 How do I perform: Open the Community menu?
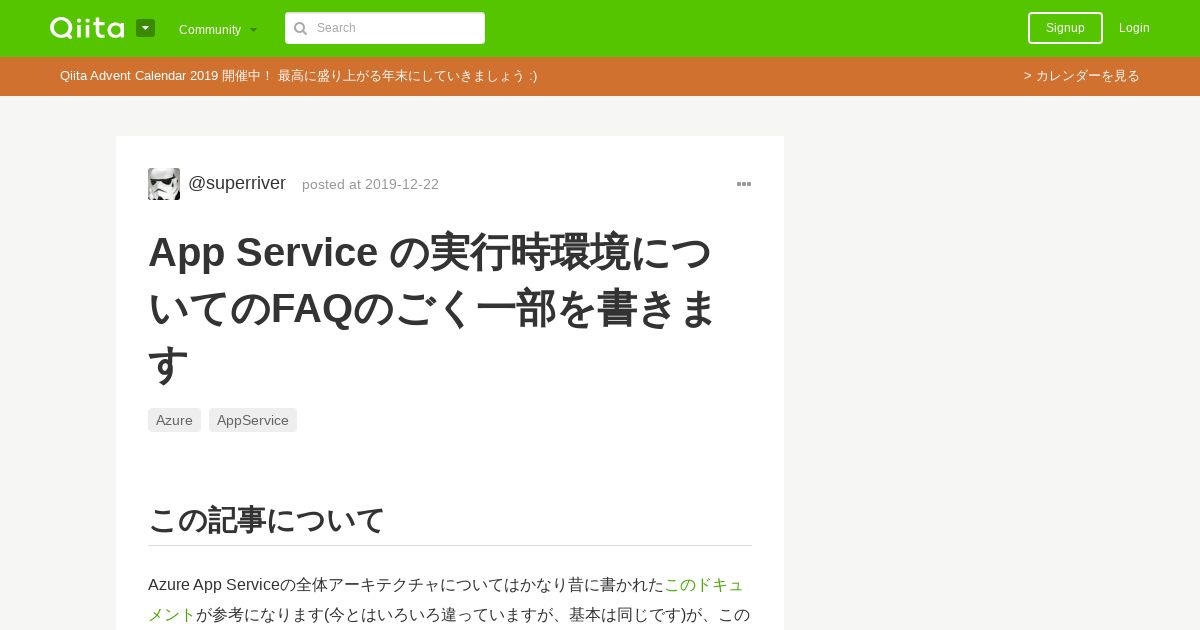click(218, 29)
